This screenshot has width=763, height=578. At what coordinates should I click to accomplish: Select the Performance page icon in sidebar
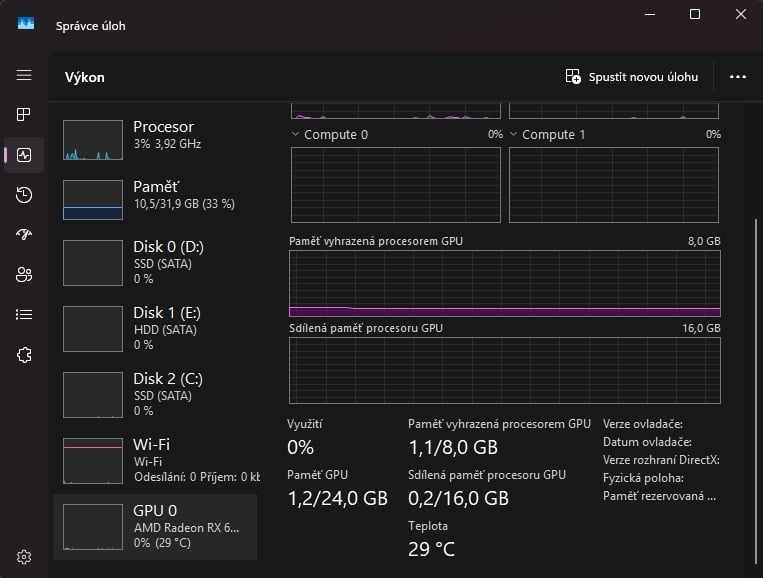pos(24,155)
